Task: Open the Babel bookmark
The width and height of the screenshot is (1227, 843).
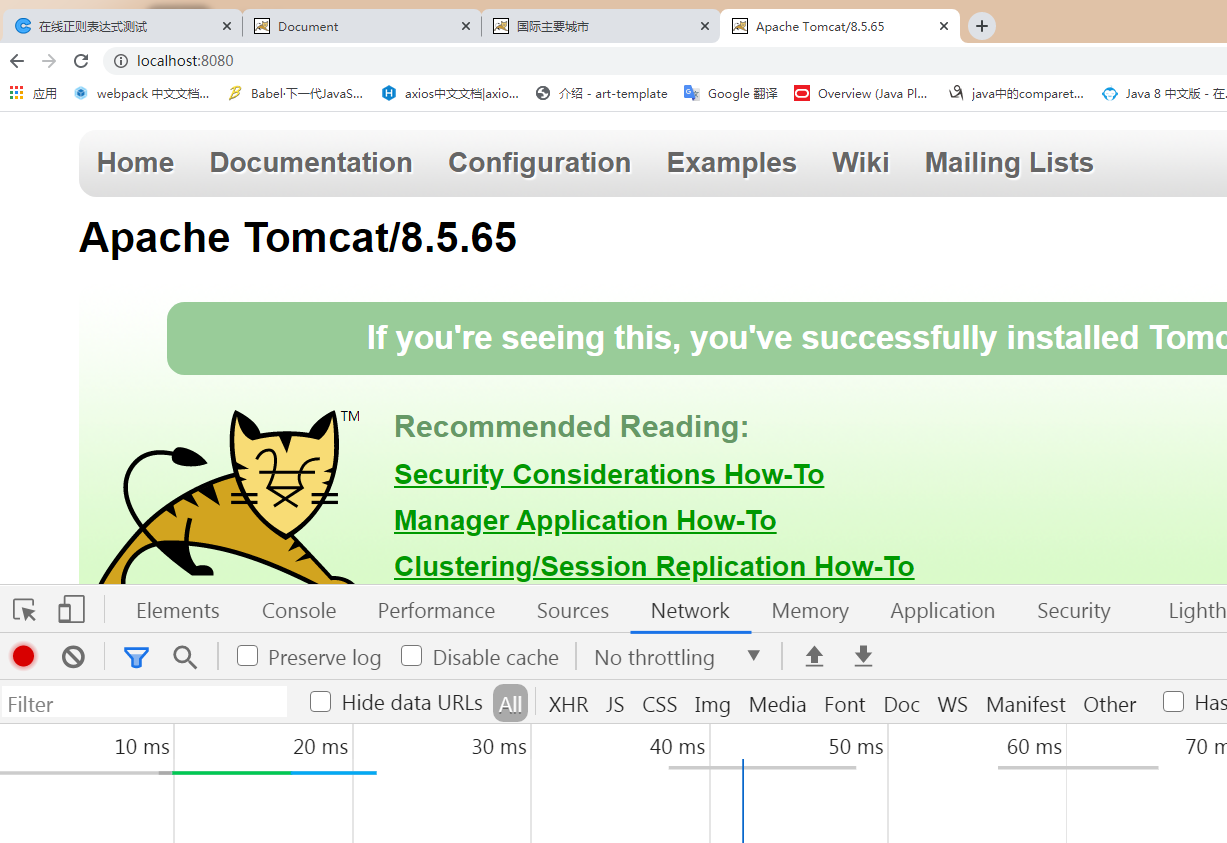Action: (296, 93)
